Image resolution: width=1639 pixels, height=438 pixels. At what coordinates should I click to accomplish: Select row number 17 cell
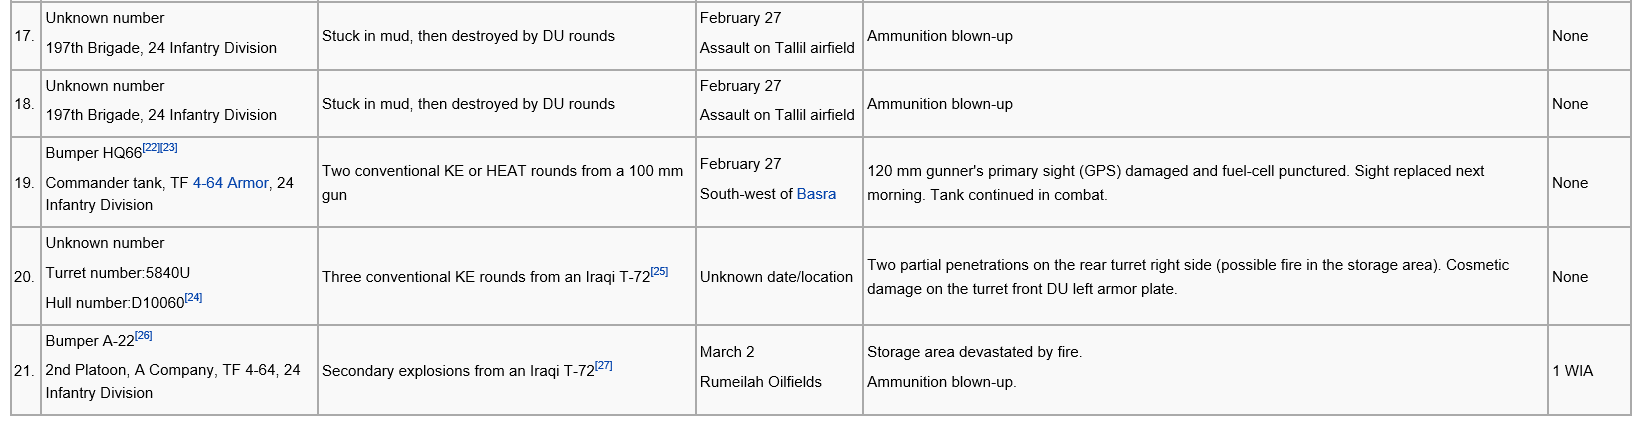point(25,36)
